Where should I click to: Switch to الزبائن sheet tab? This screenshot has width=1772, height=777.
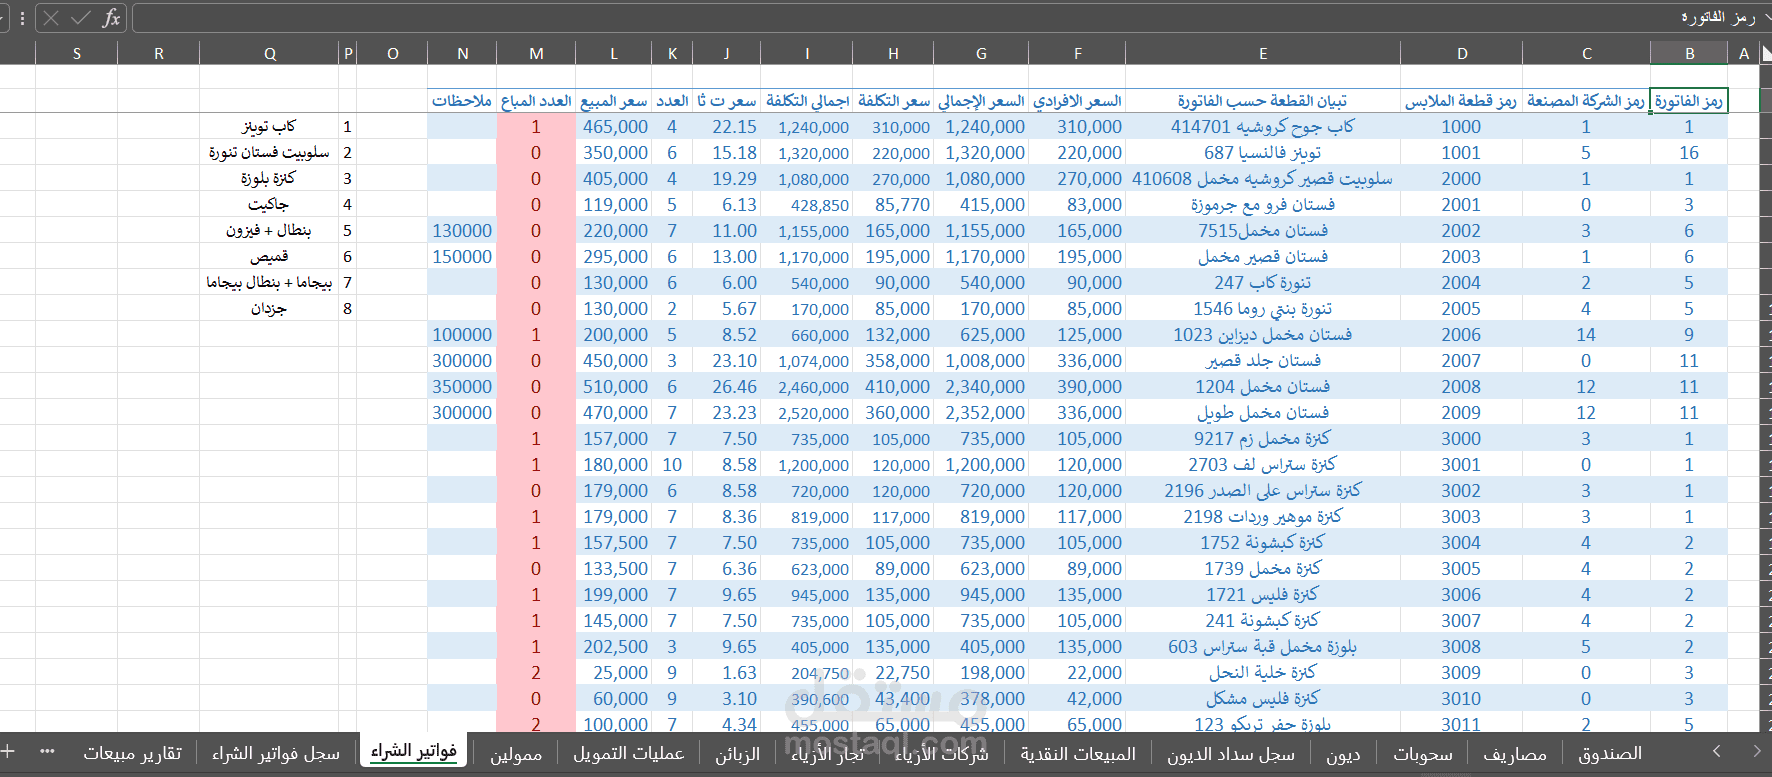click(737, 753)
